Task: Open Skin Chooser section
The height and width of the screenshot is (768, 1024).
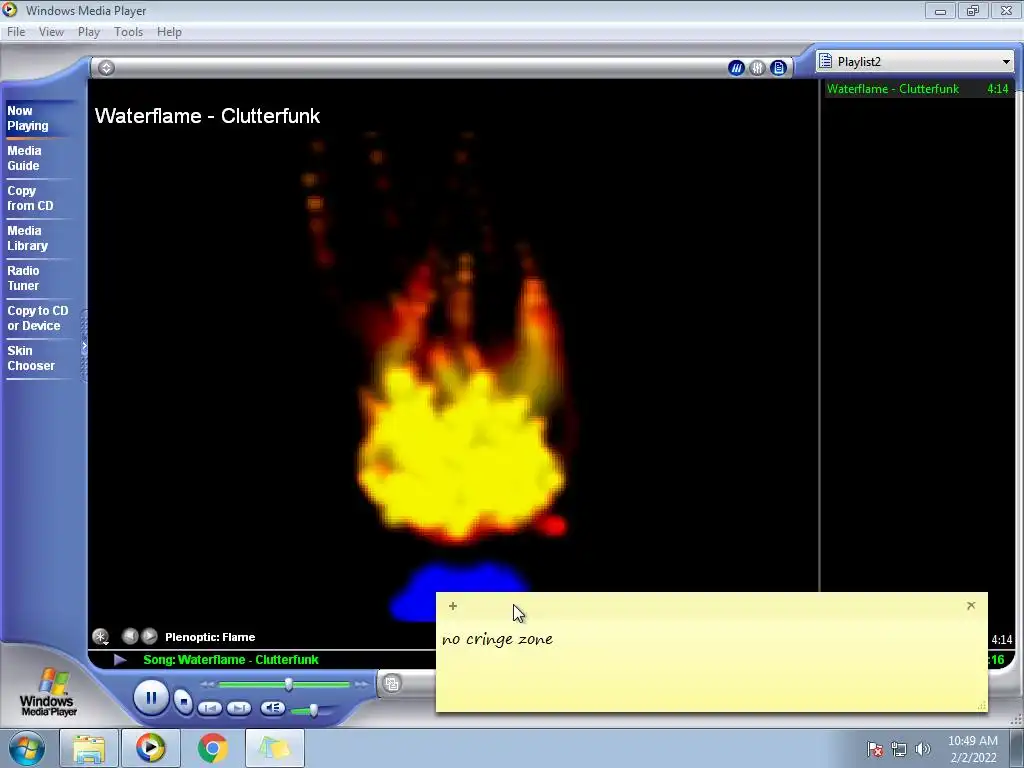Action: [31, 358]
